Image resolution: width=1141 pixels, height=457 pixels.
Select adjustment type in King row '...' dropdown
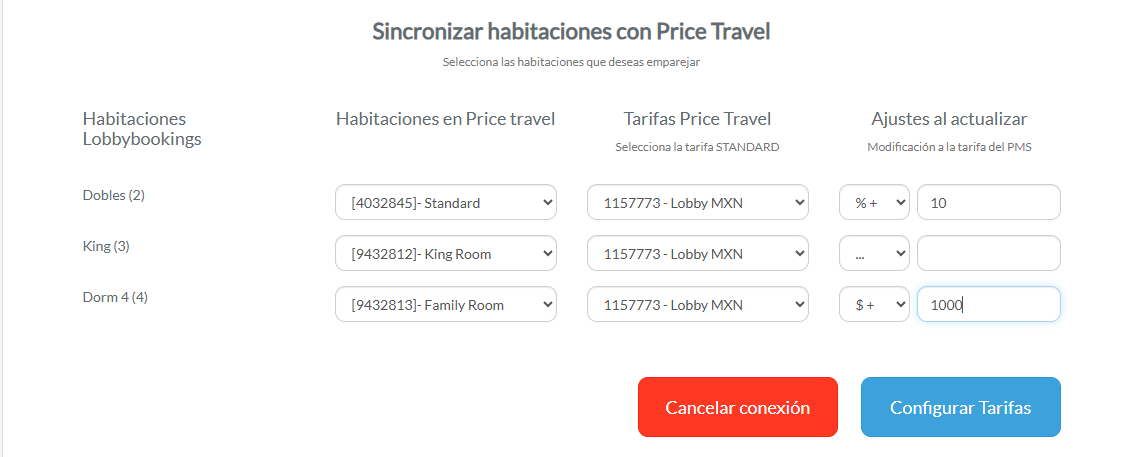[874, 253]
